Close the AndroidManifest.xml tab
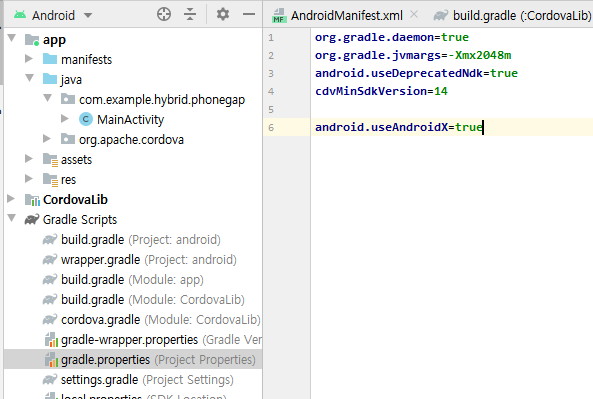This screenshot has width=593, height=399. click(414, 14)
